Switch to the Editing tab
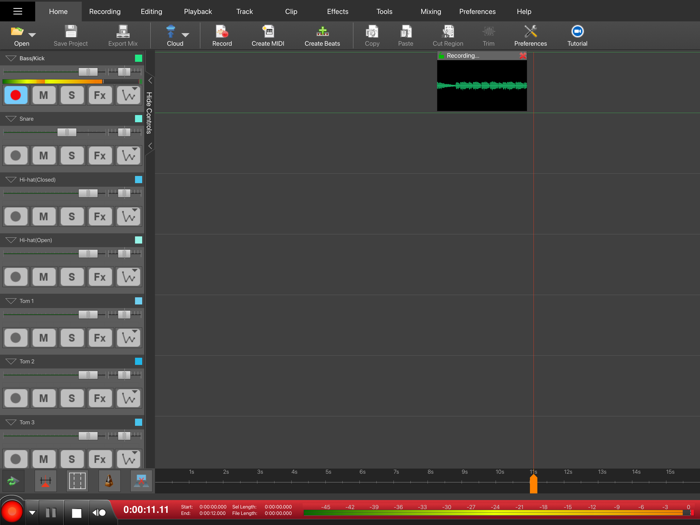Image resolution: width=700 pixels, height=525 pixels. (x=151, y=12)
